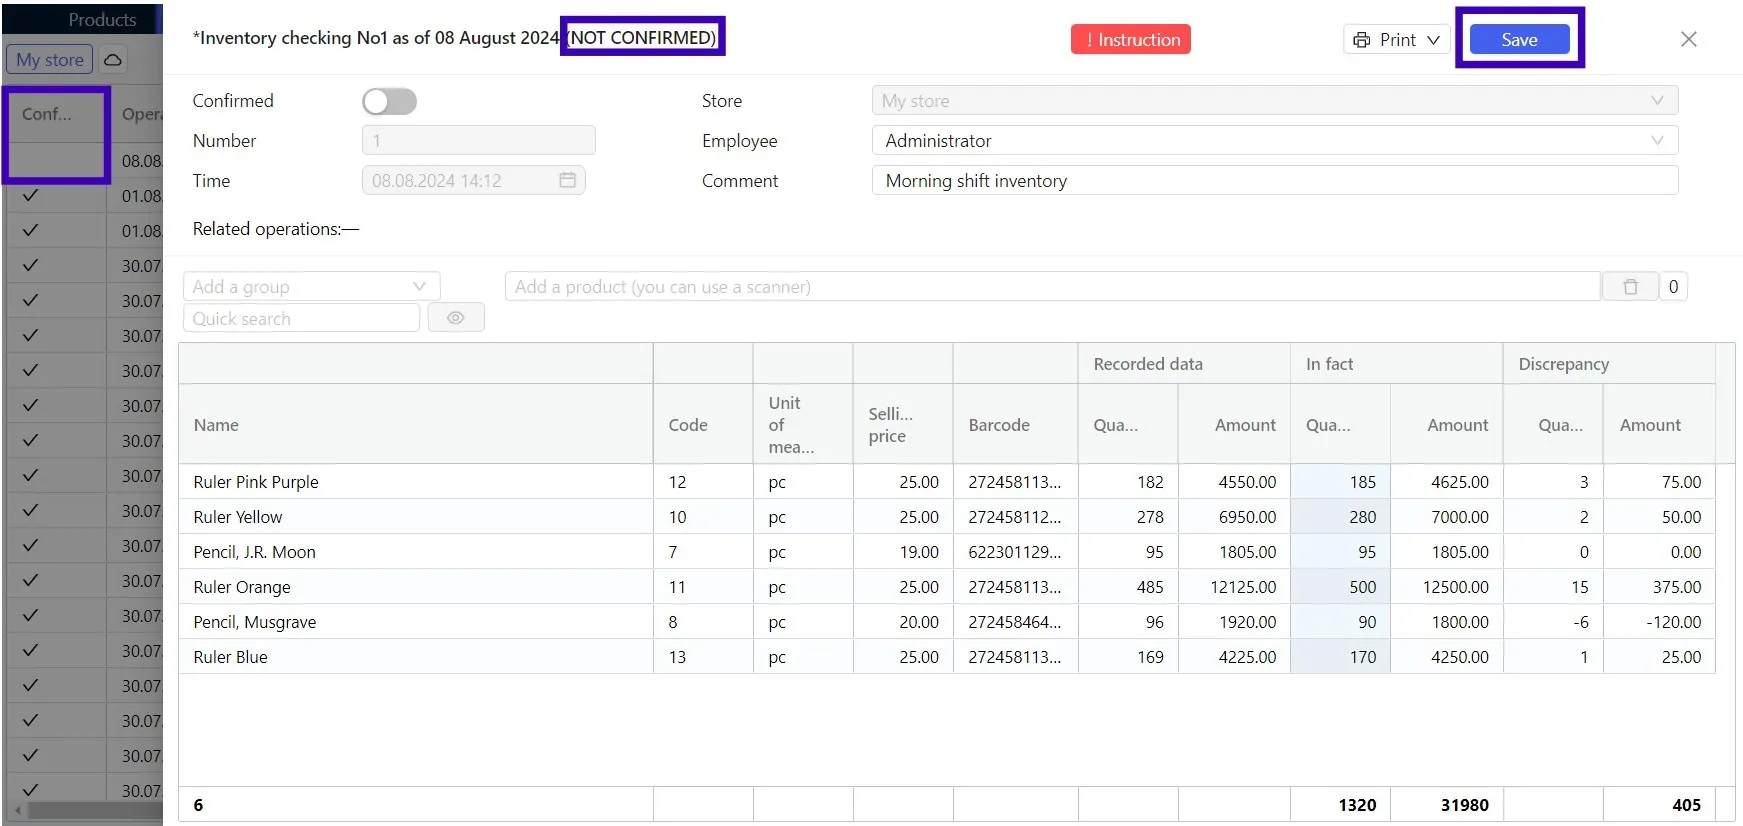Close the inventory checking dialog

pos(1689,39)
